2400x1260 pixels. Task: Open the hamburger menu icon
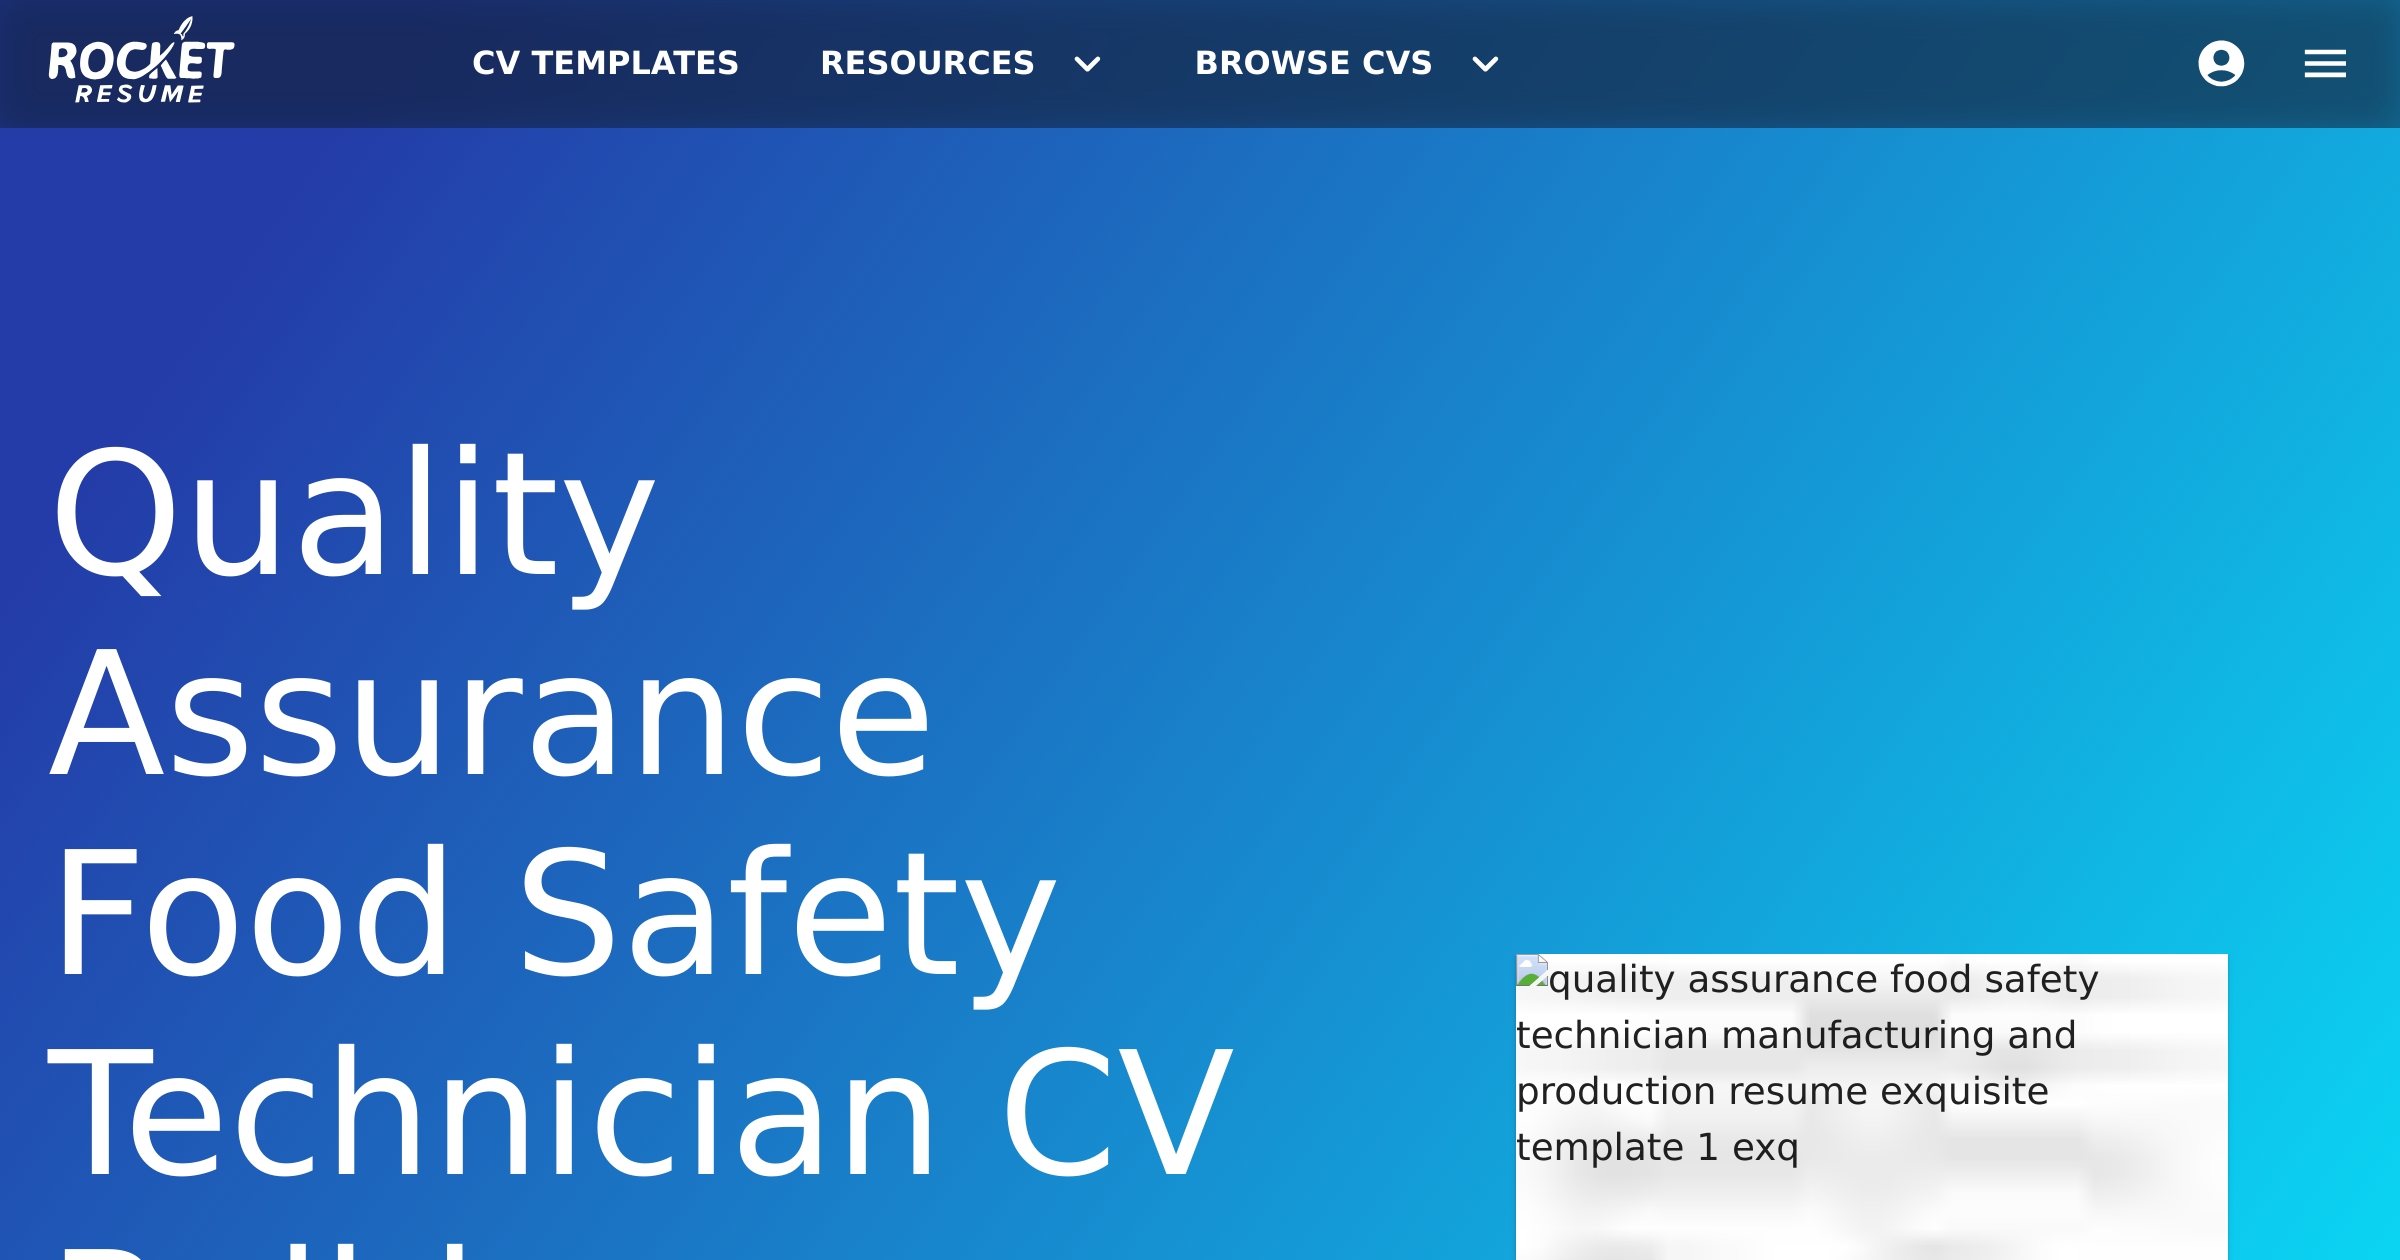(x=2325, y=64)
